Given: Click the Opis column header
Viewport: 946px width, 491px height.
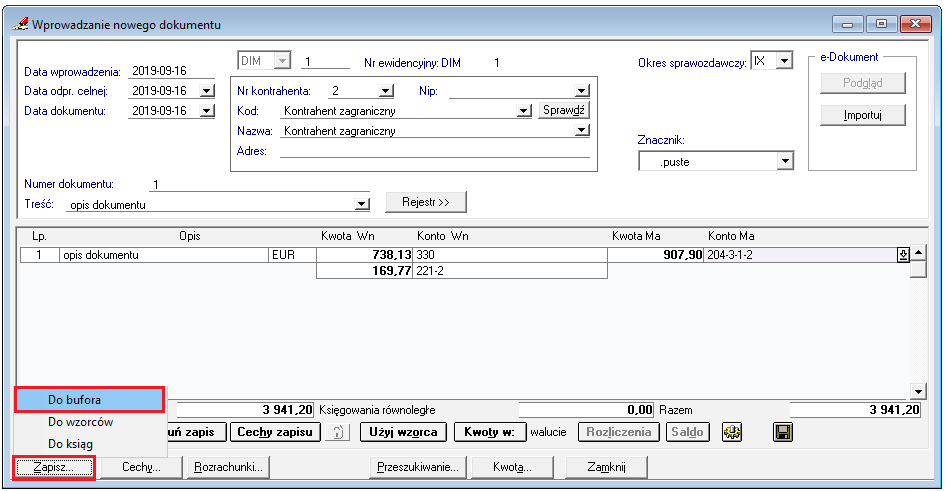Looking at the screenshot, I should pos(189,236).
